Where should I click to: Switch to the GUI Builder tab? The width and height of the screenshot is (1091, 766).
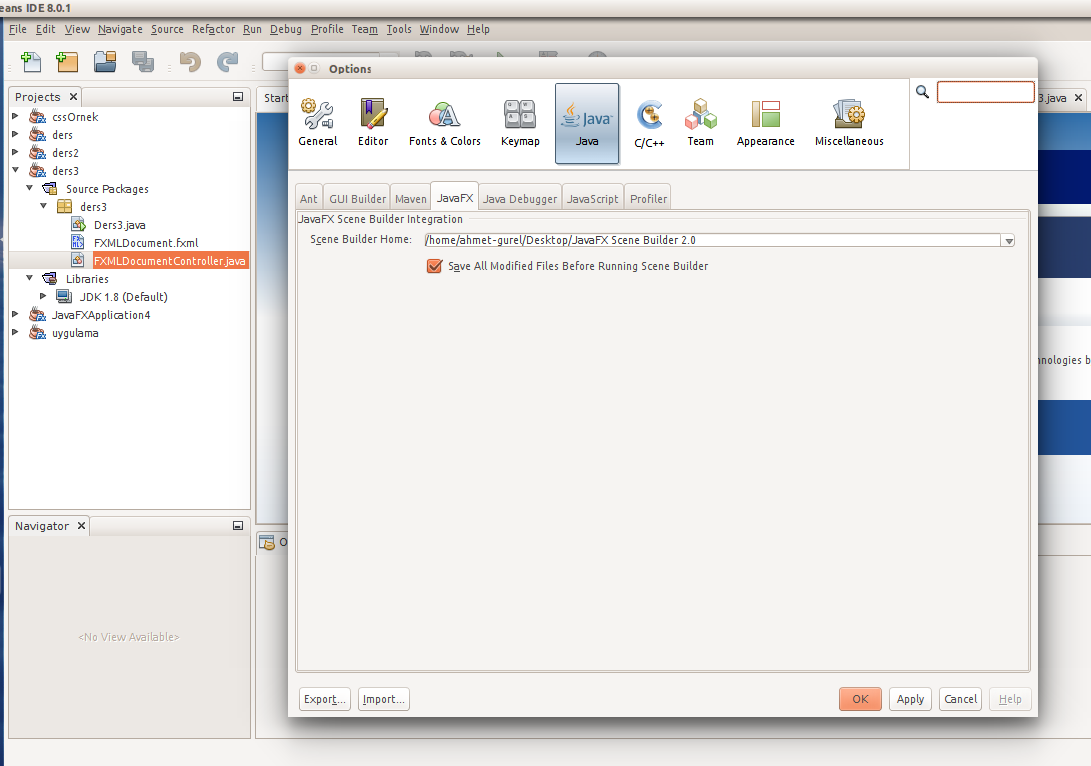click(357, 198)
